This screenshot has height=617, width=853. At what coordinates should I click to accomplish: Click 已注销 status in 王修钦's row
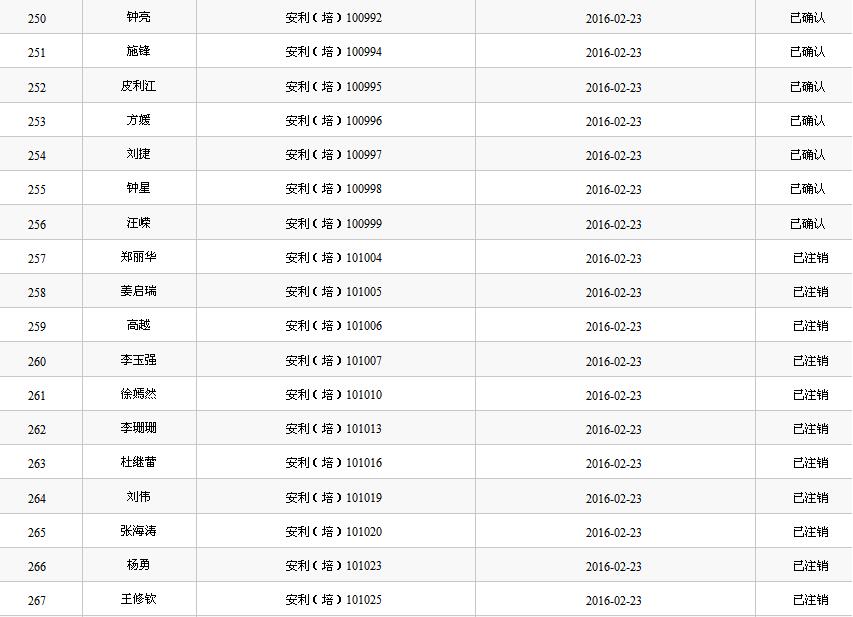point(810,600)
